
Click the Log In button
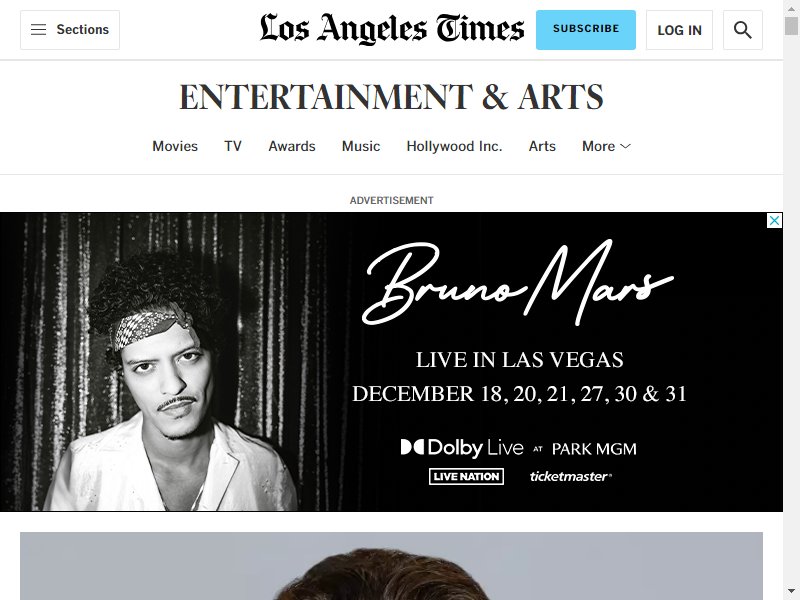pos(679,30)
